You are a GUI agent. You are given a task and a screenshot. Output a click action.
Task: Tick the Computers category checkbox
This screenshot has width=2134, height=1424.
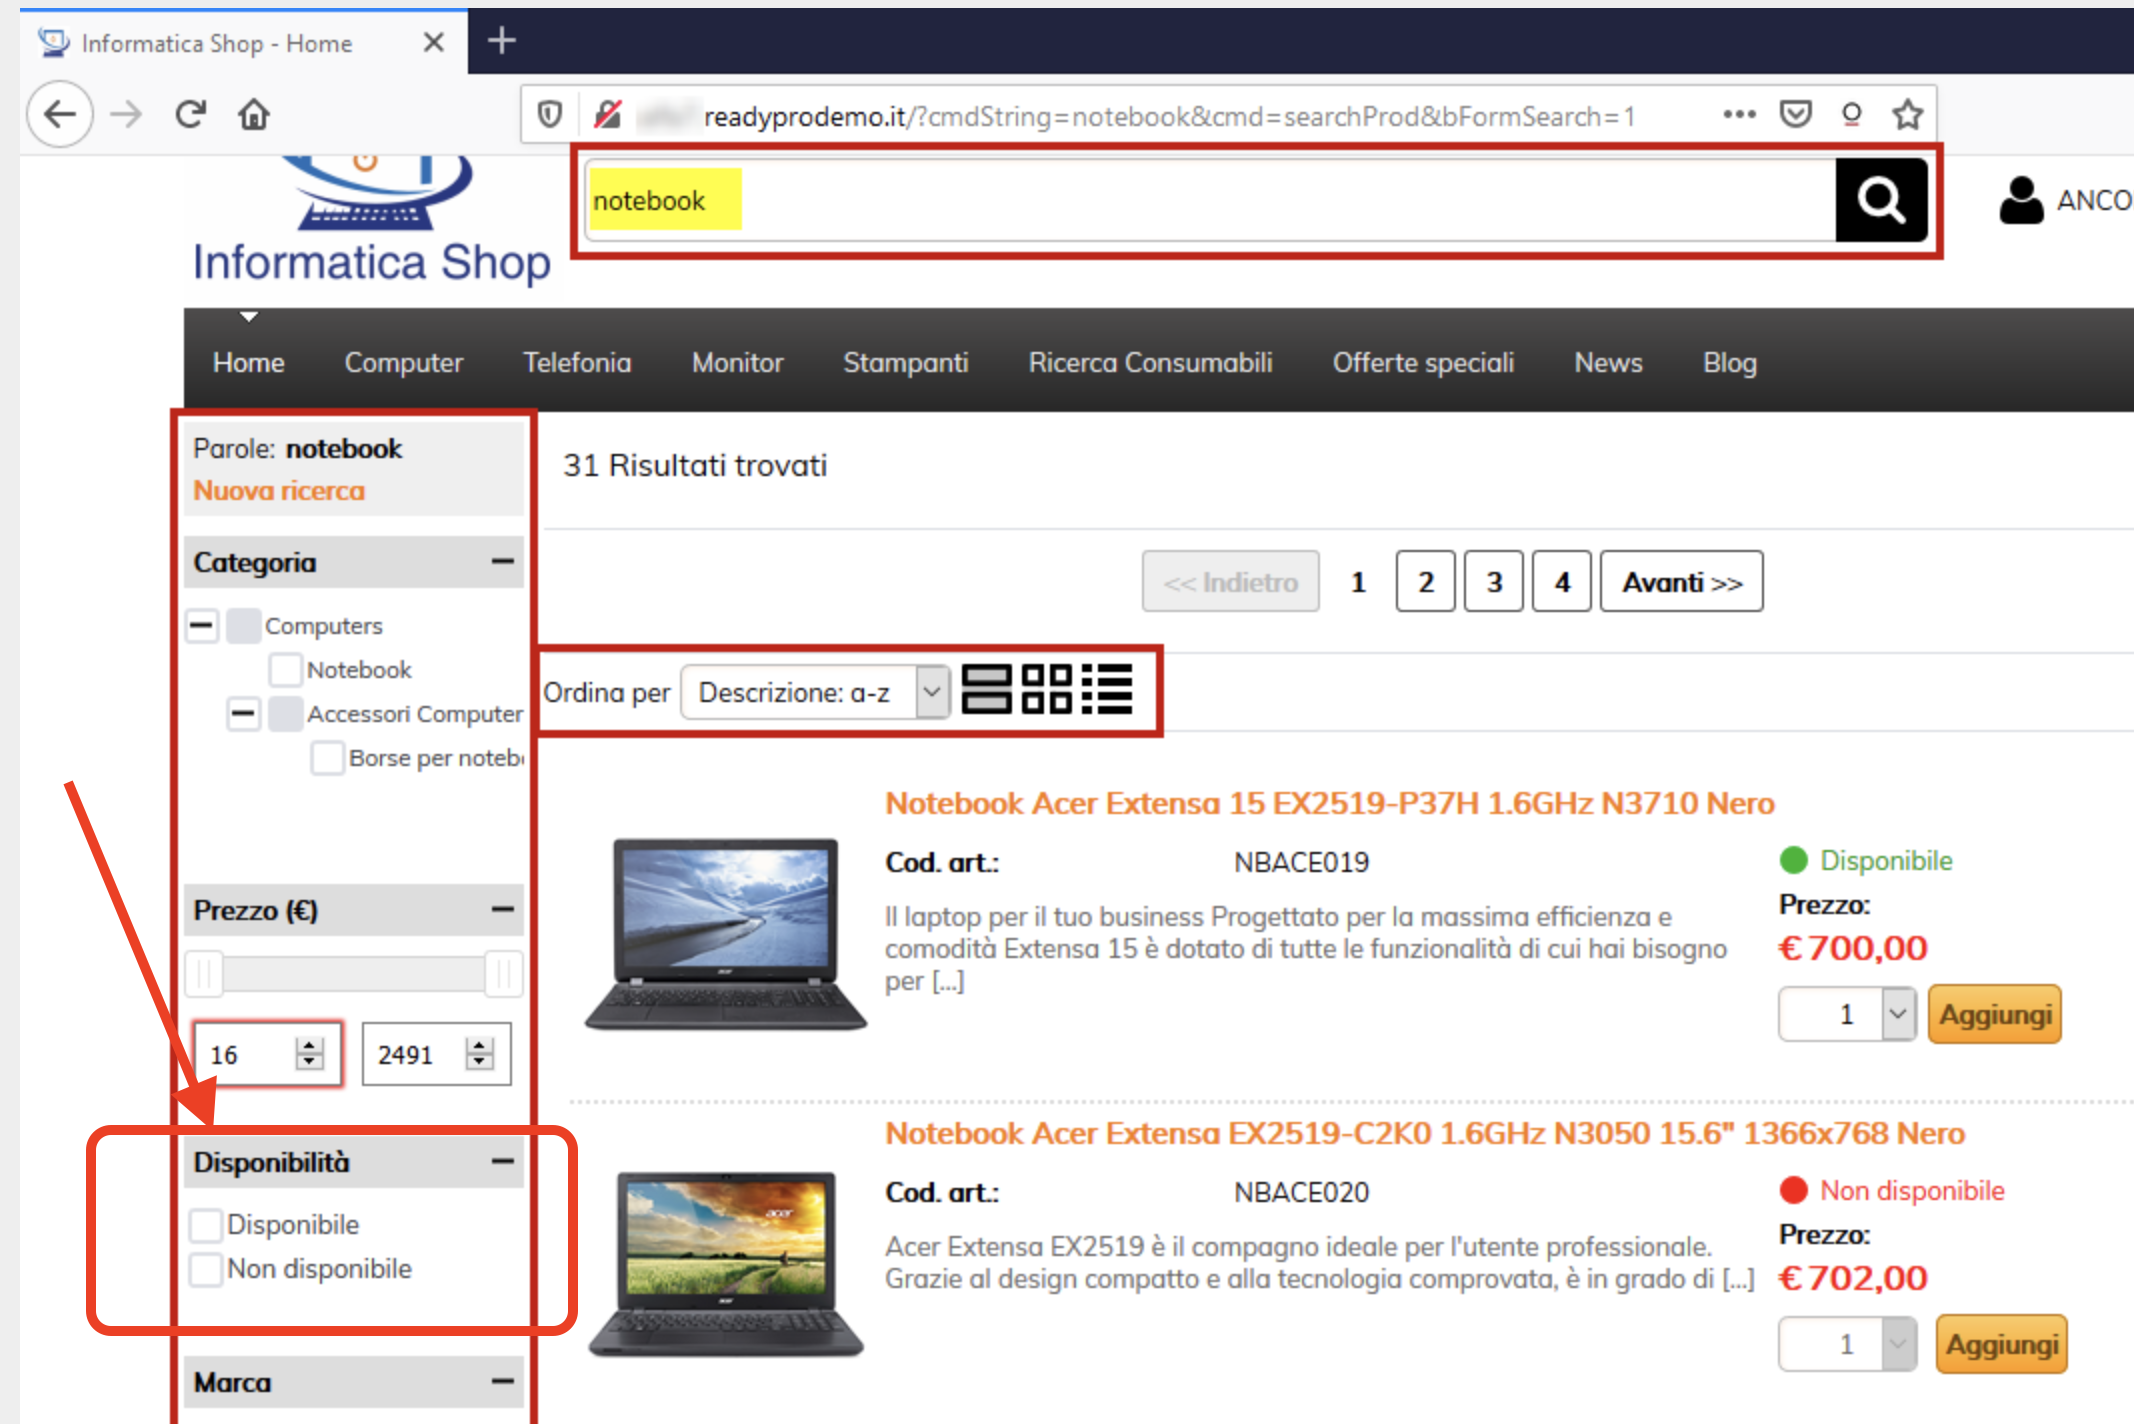243,626
